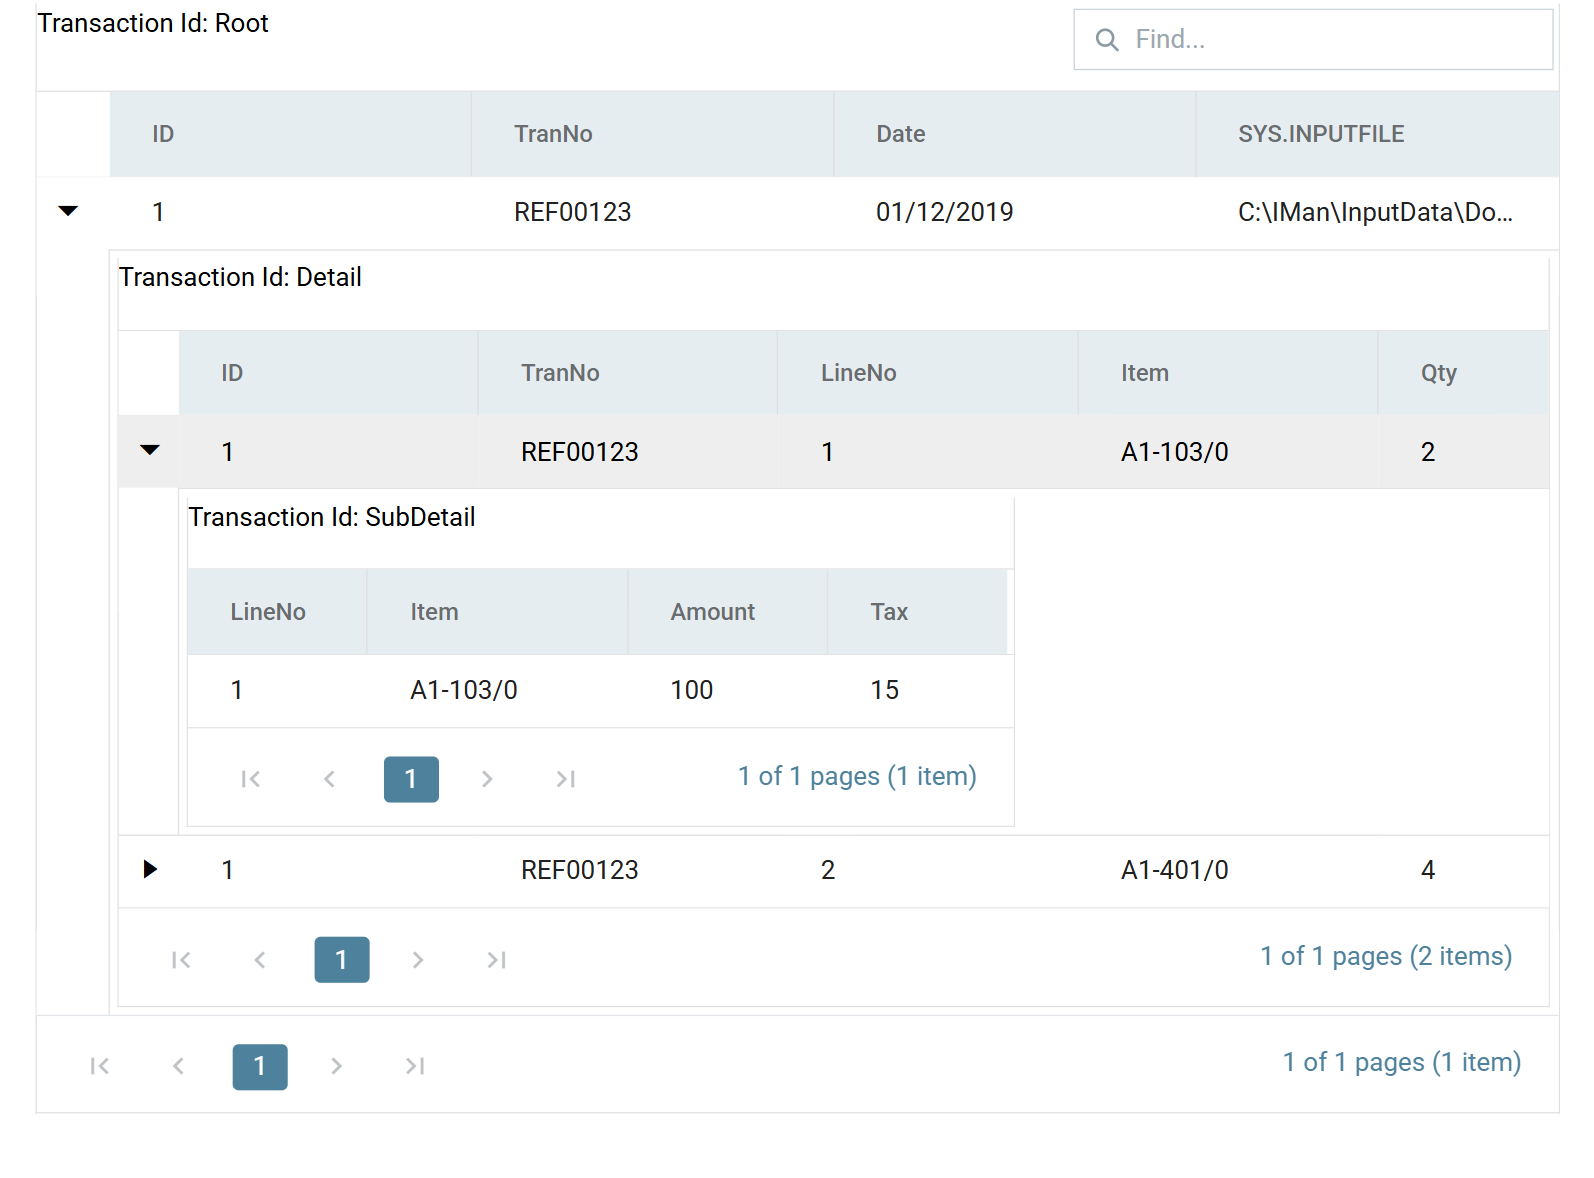Click the A1-401/0 item cell
Screen dimensions: 1594x1178
(1227, 870)
